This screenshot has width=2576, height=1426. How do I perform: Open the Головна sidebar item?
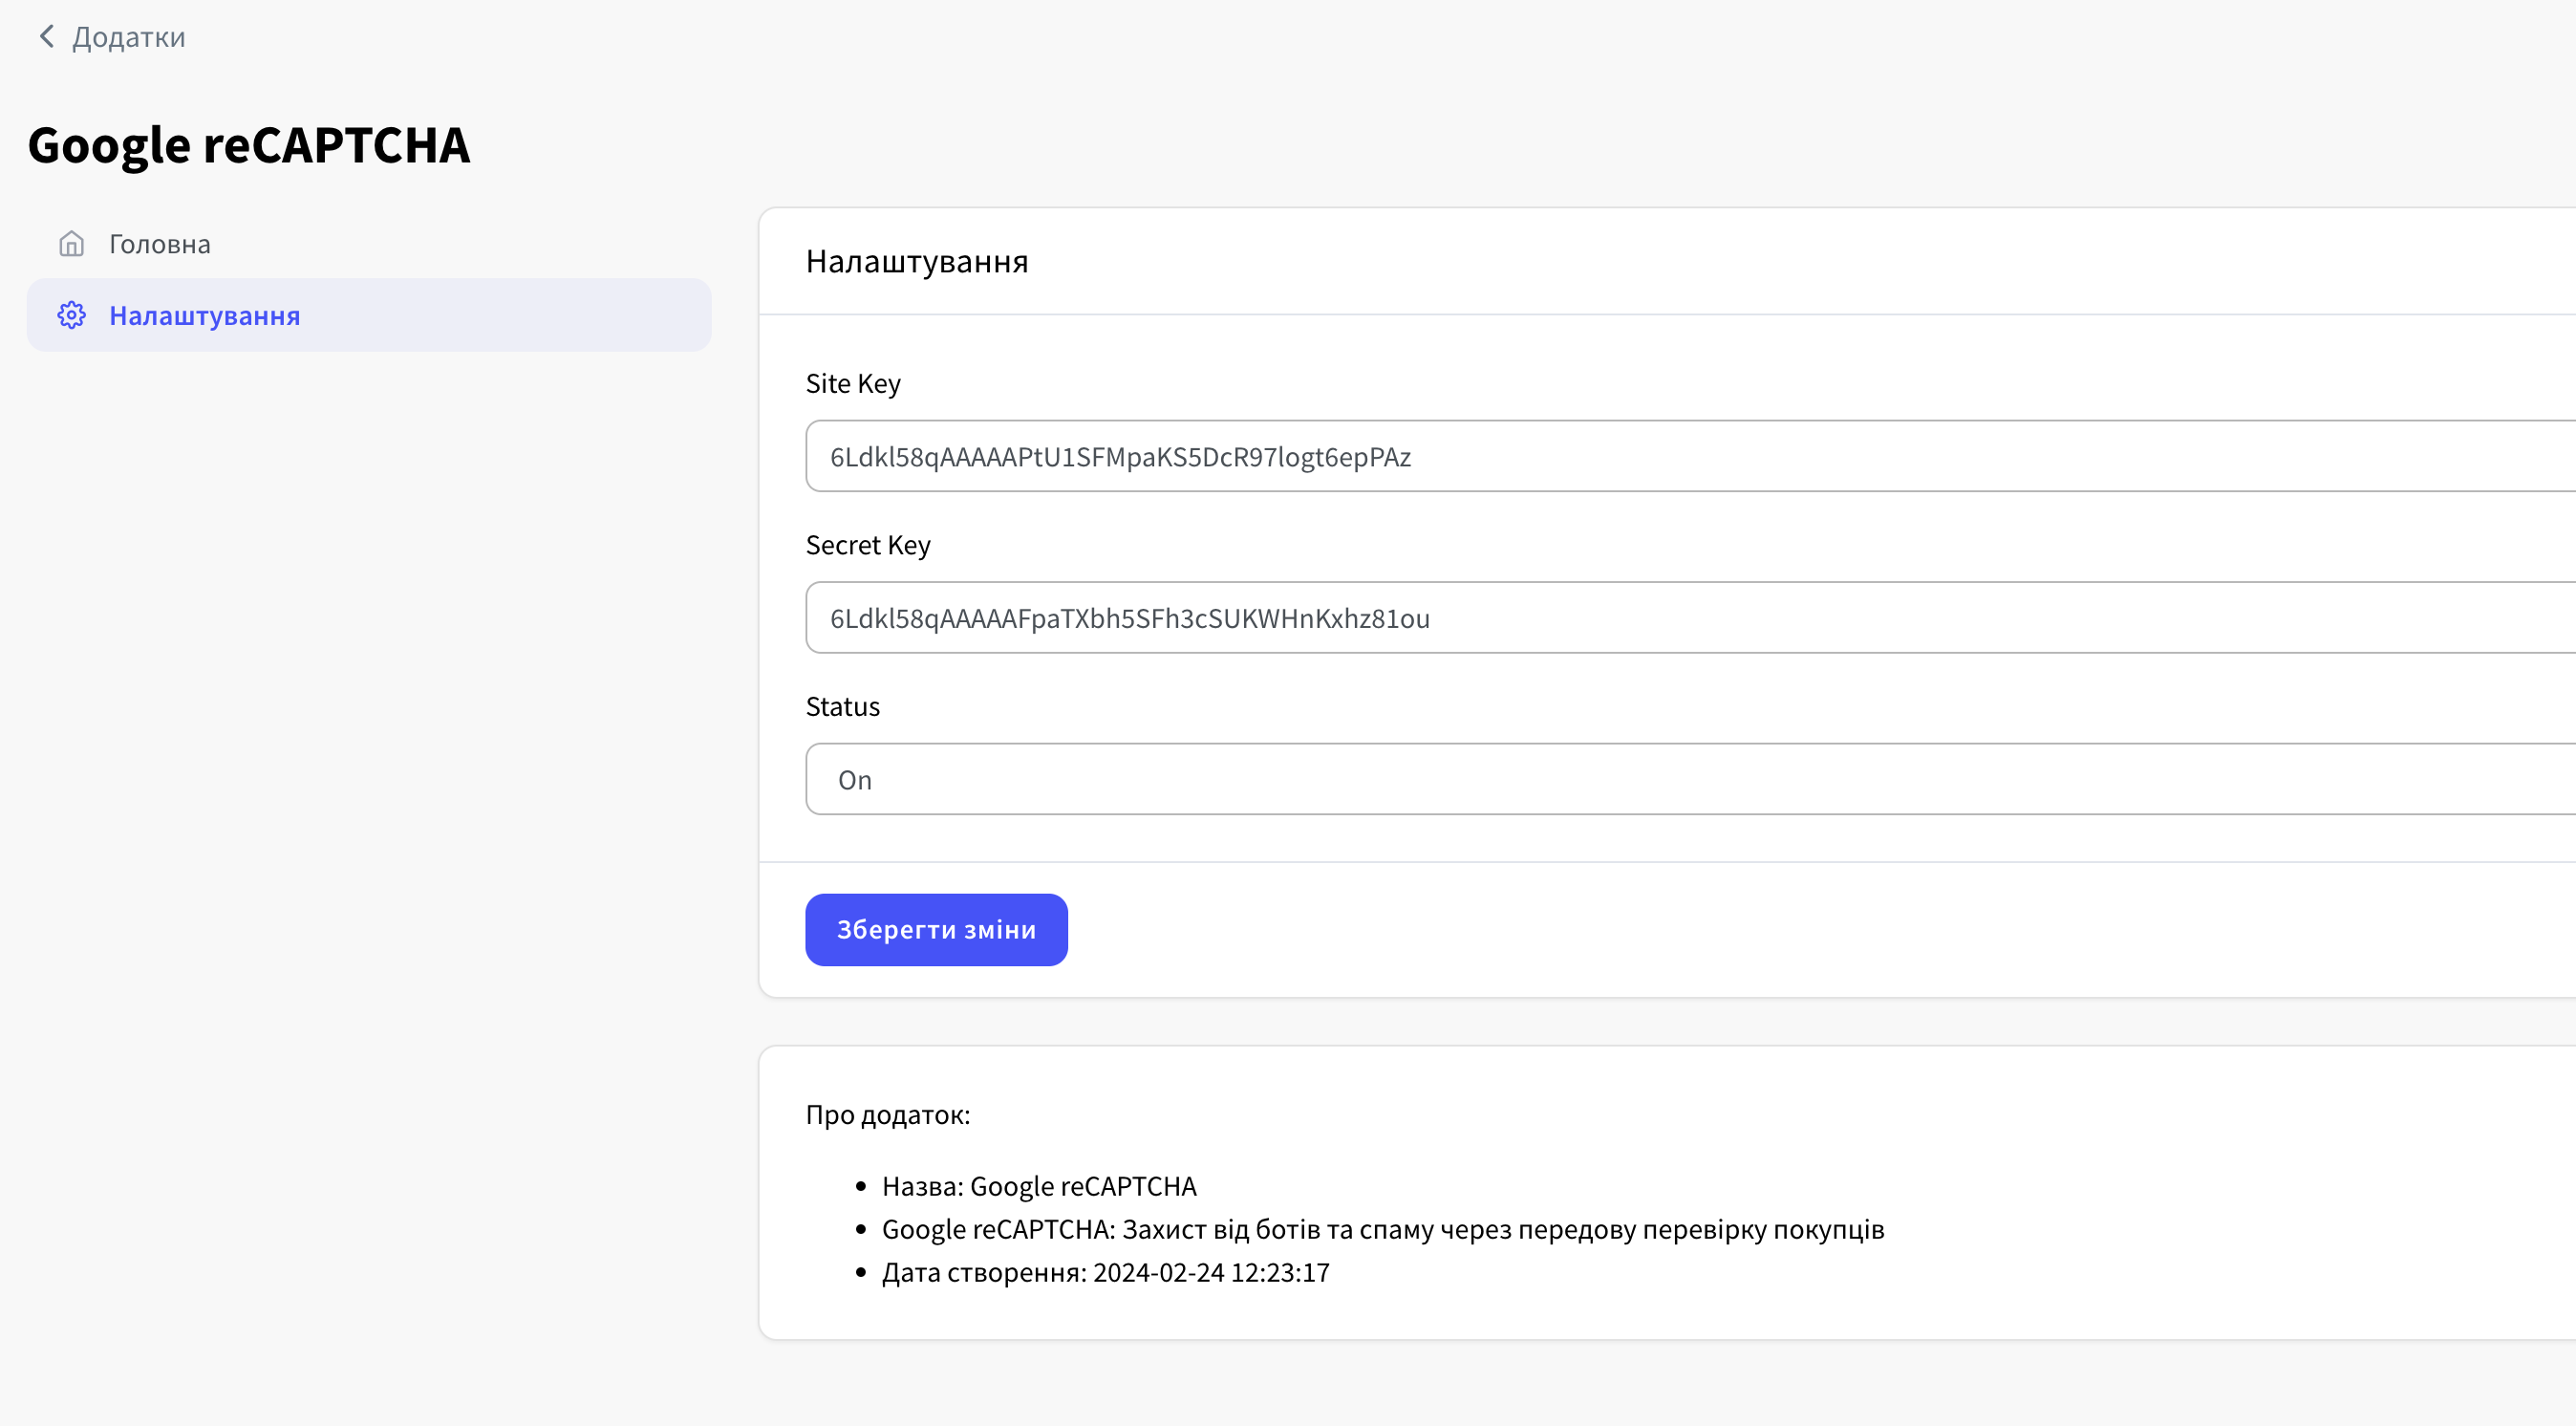coord(369,244)
